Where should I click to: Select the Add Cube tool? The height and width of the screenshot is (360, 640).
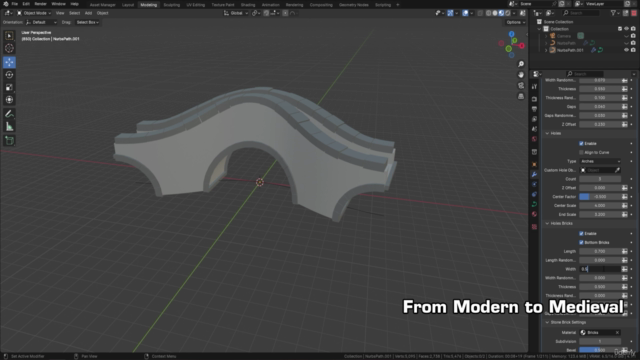pos(9,141)
